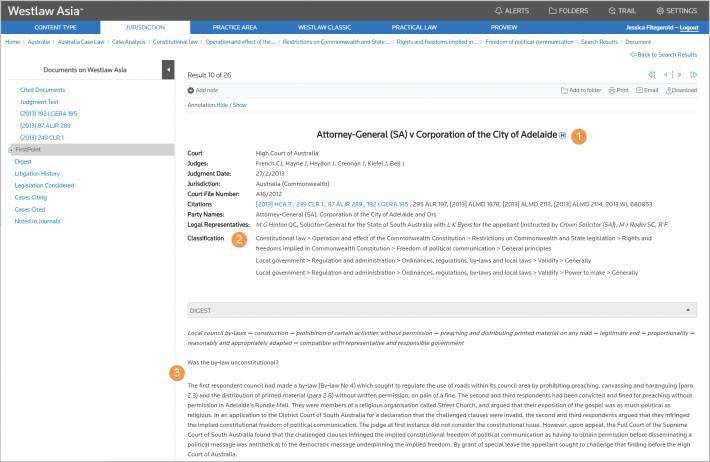Open Cases Citing in sidebar
Screen dimensions: 710x462
tap(31, 197)
